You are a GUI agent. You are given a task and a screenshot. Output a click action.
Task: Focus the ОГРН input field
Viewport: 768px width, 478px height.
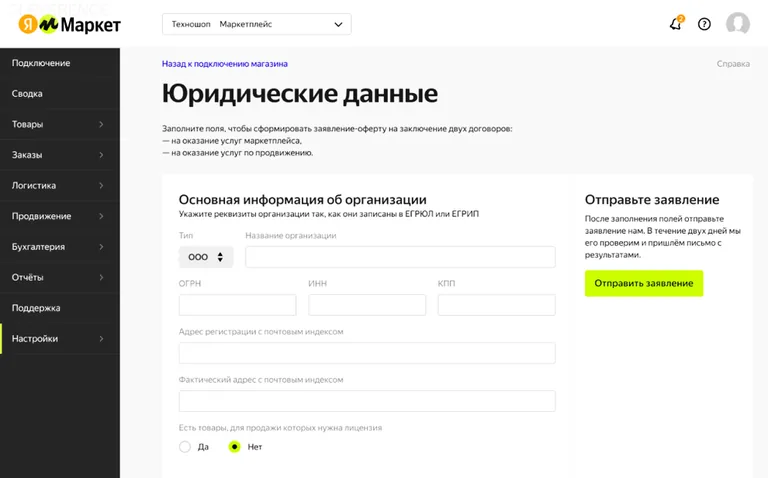tap(238, 305)
